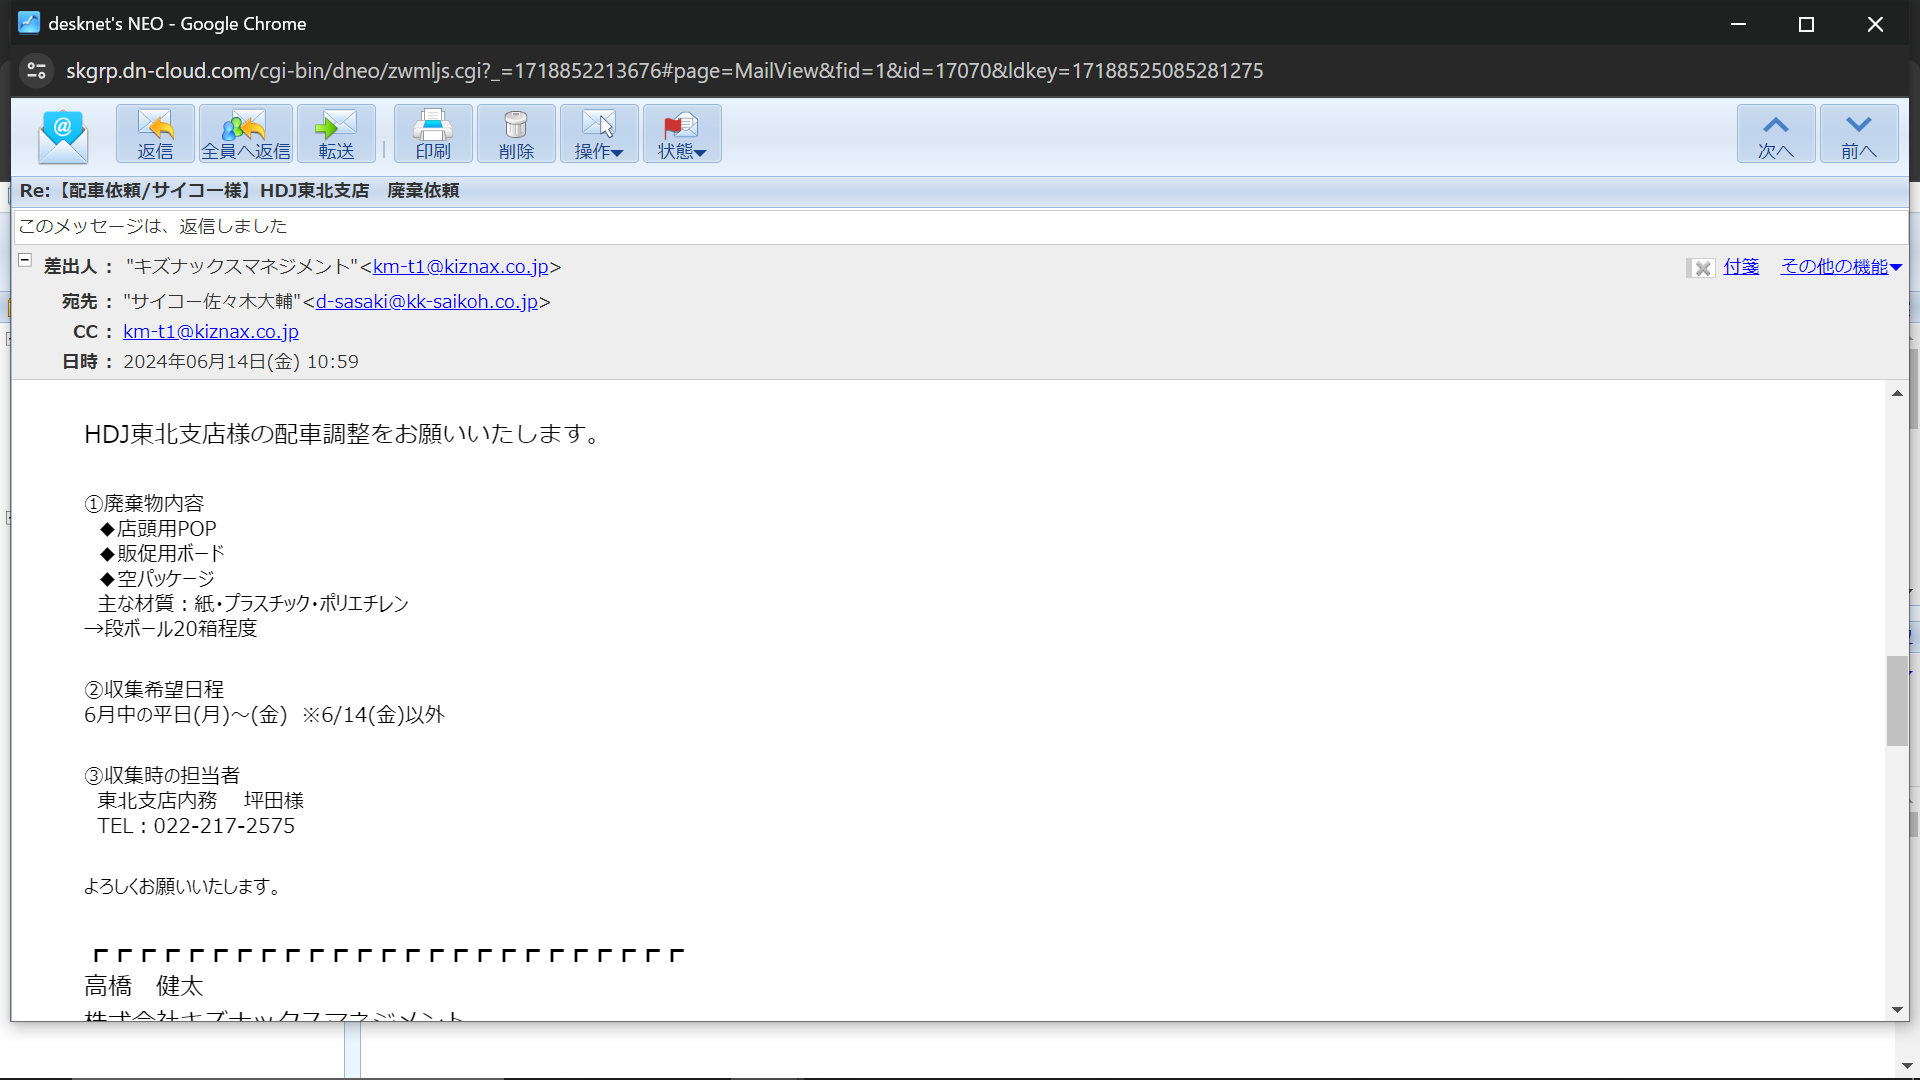Click the CC address km-t1@kiznax.co.jp

pos(211,332)
